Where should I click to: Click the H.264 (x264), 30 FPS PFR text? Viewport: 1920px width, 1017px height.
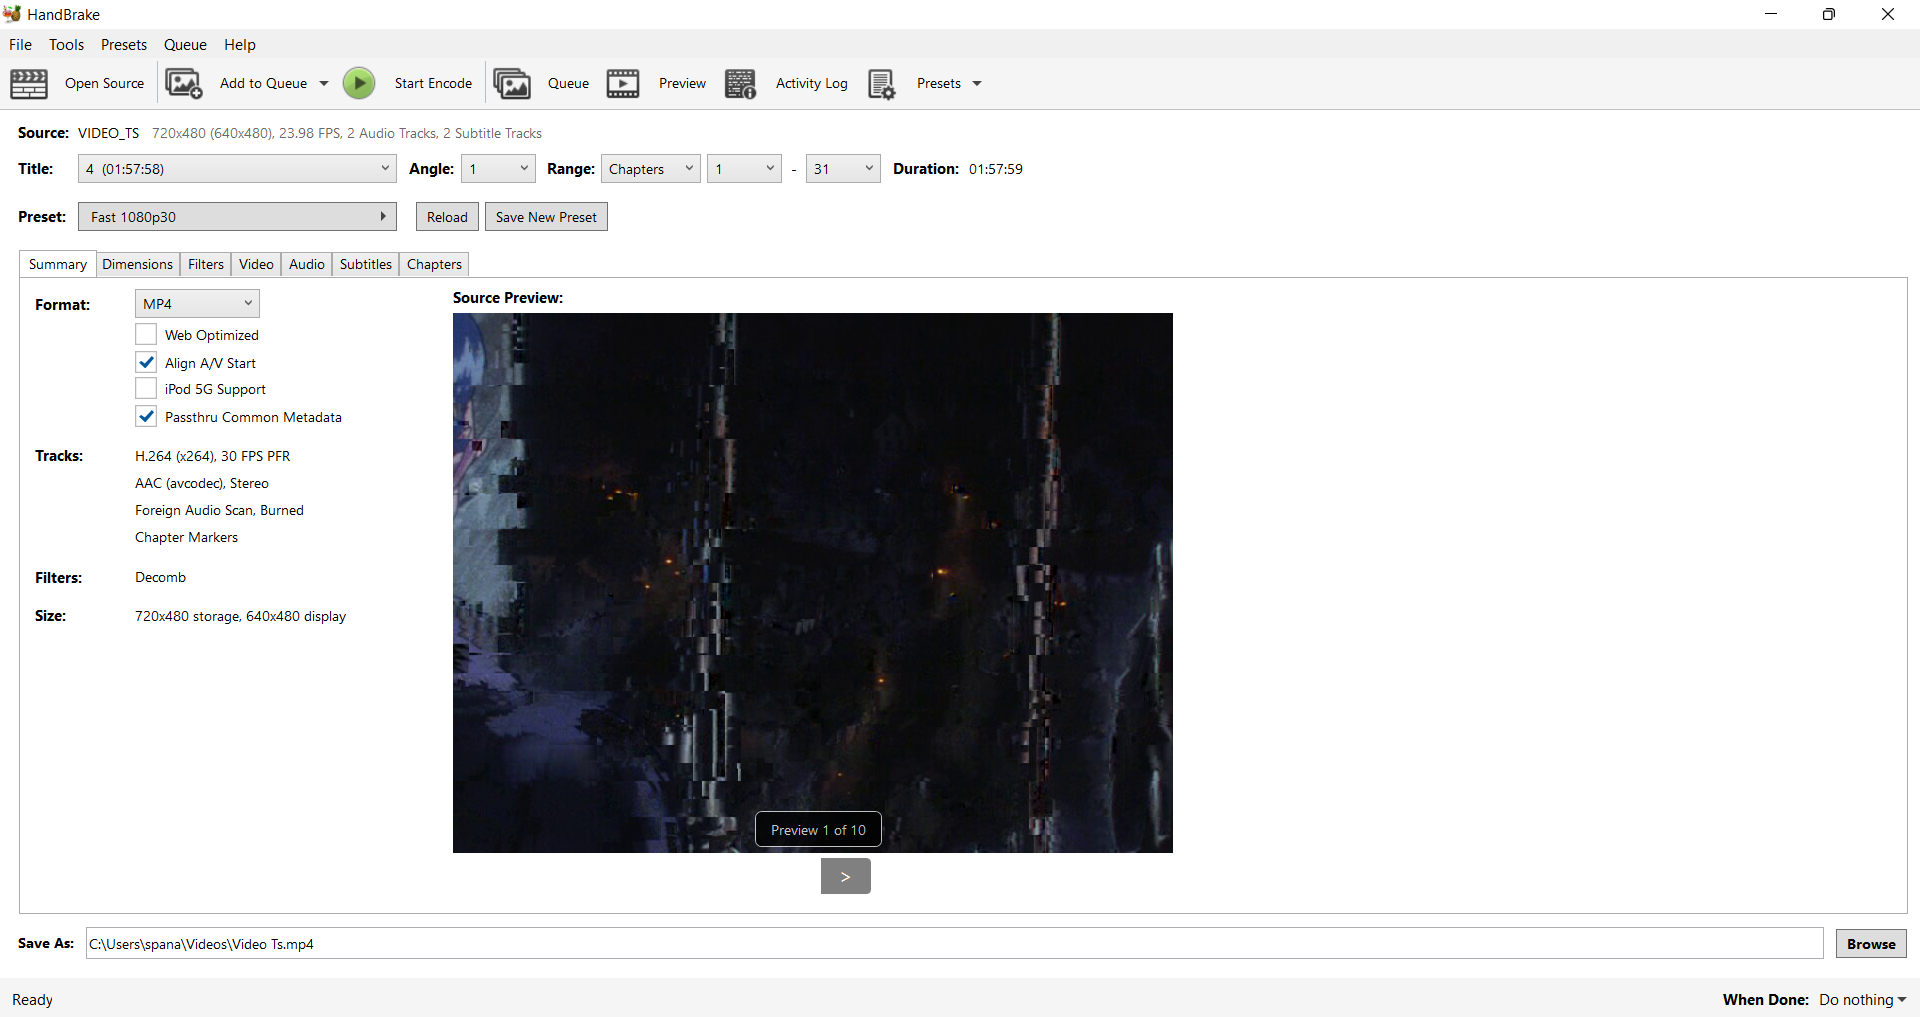tap(213, 456)
